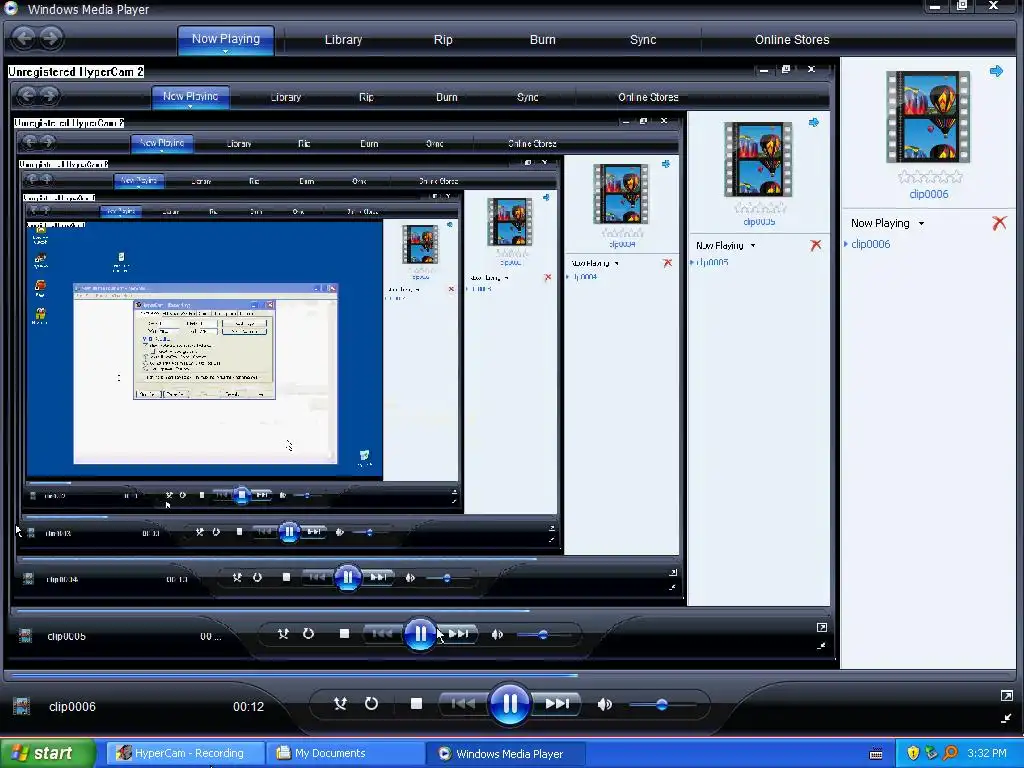Click the Back navigation arrow in Media Player
The width and height of the screenshot is (1024, 768).
point(25,38)
